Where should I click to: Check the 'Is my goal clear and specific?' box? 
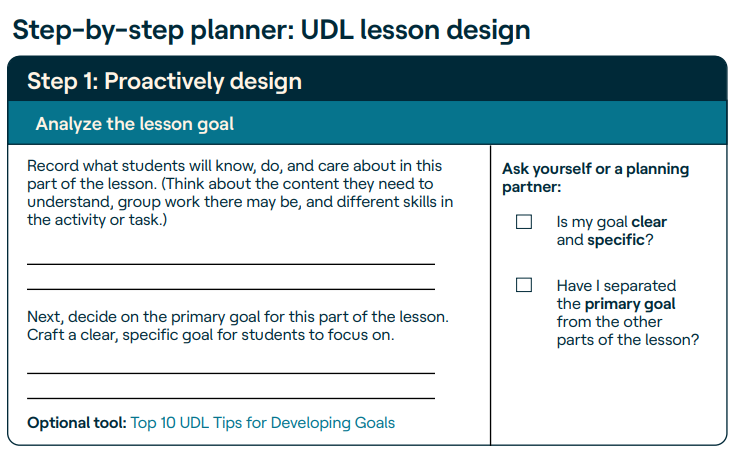[x=524, y=222]
